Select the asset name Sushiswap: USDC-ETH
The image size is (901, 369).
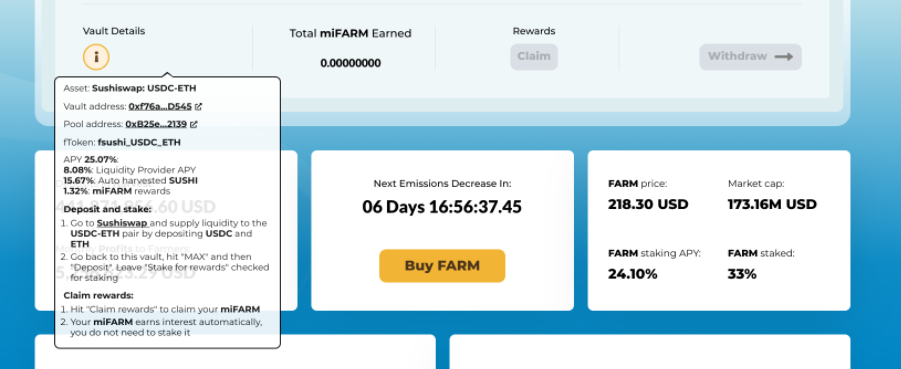pyautogui.click(x=144, y=89)
